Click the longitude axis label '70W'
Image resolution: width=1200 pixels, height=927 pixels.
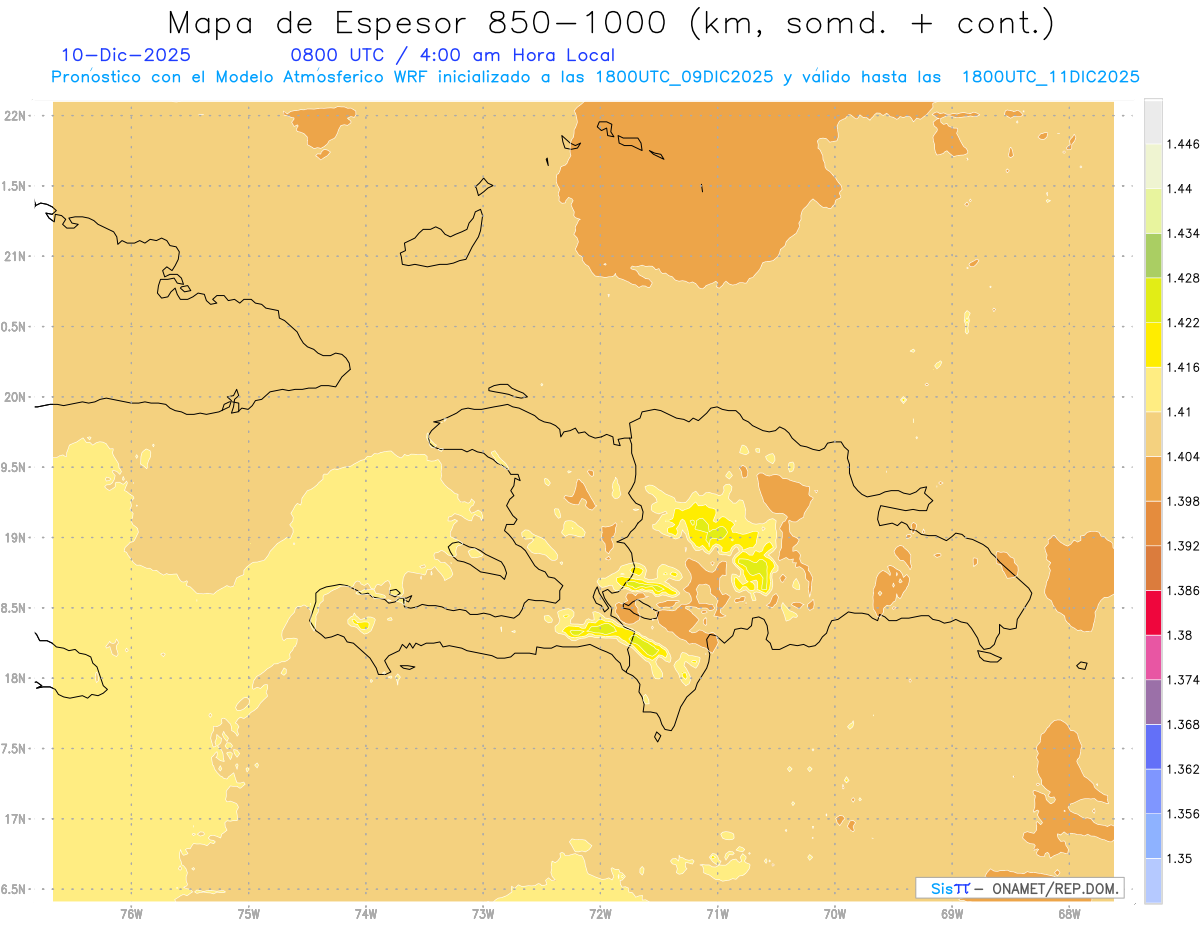(x=835, y=914)
